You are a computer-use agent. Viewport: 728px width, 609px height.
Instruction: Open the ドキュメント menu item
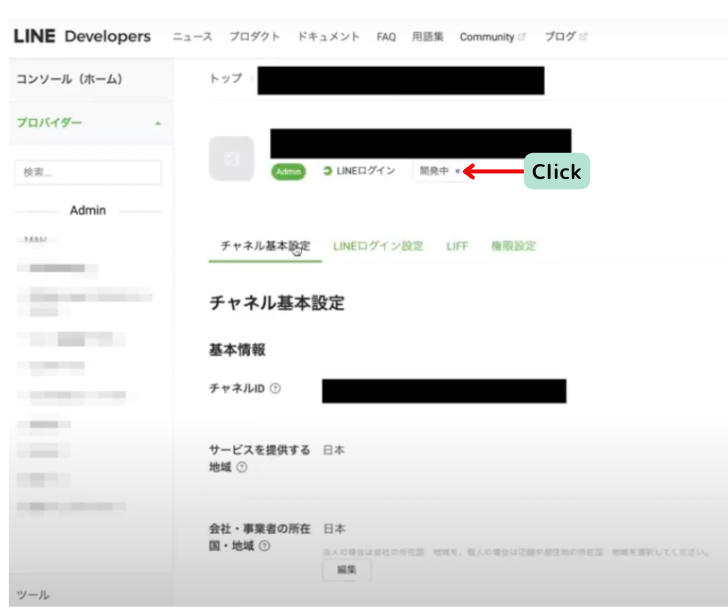[x=329, y=37]
